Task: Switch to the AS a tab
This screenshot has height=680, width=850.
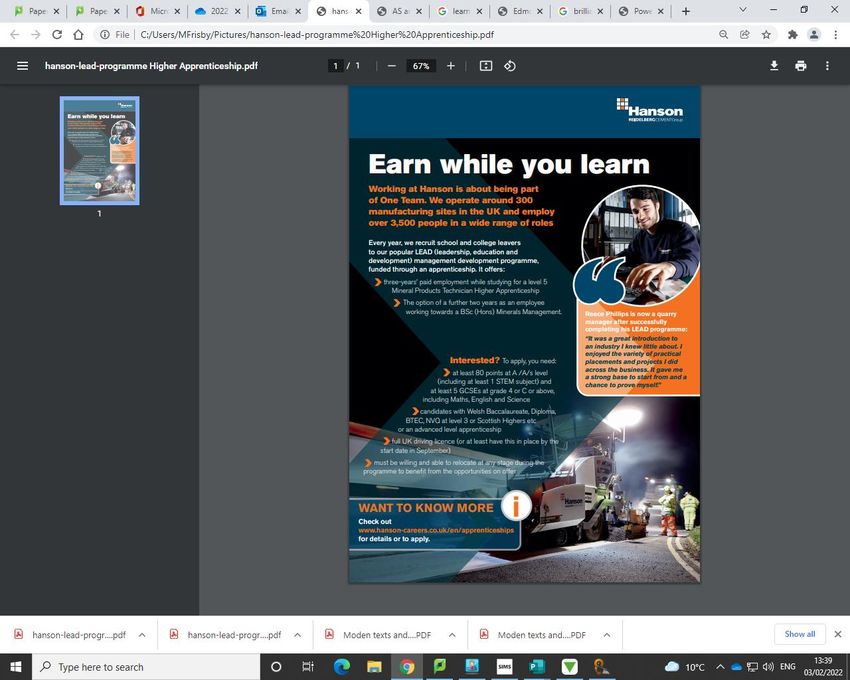Action: (399, 11)
